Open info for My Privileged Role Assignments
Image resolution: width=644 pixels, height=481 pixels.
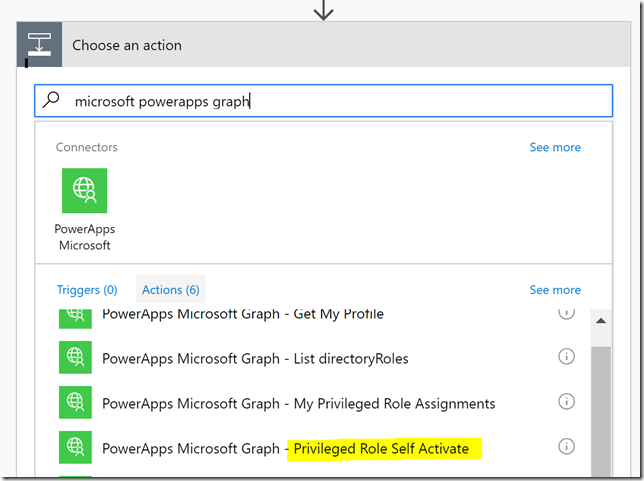pos(566,401)
